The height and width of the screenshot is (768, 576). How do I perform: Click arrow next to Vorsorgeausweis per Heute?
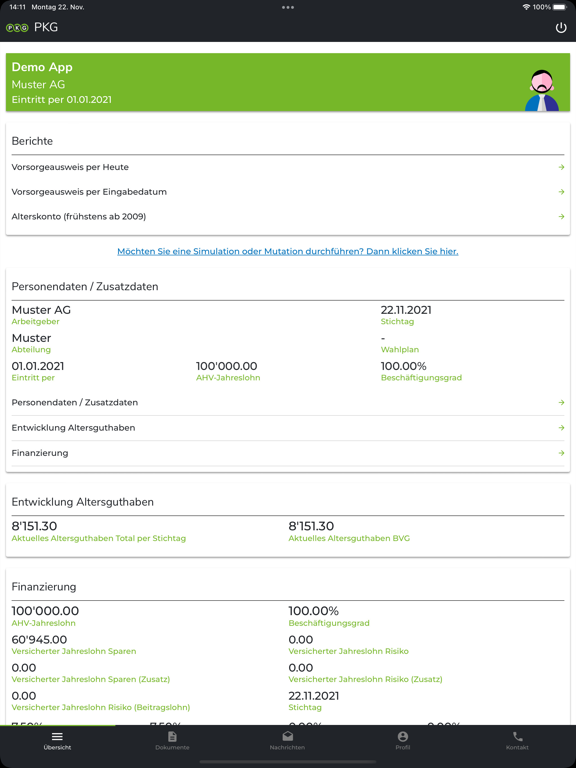click(x=561, y=167)
